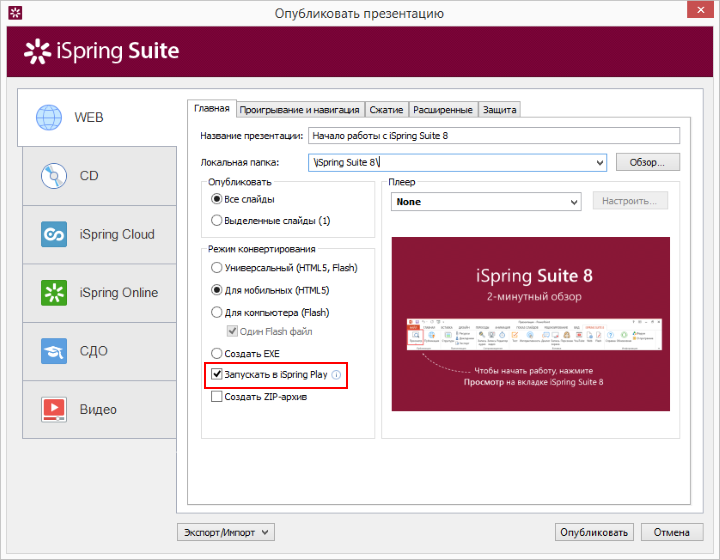Expand the Локальная папка dropdown arrow
Viewport: 720px width, 560px height.
[x=599, y=162]
